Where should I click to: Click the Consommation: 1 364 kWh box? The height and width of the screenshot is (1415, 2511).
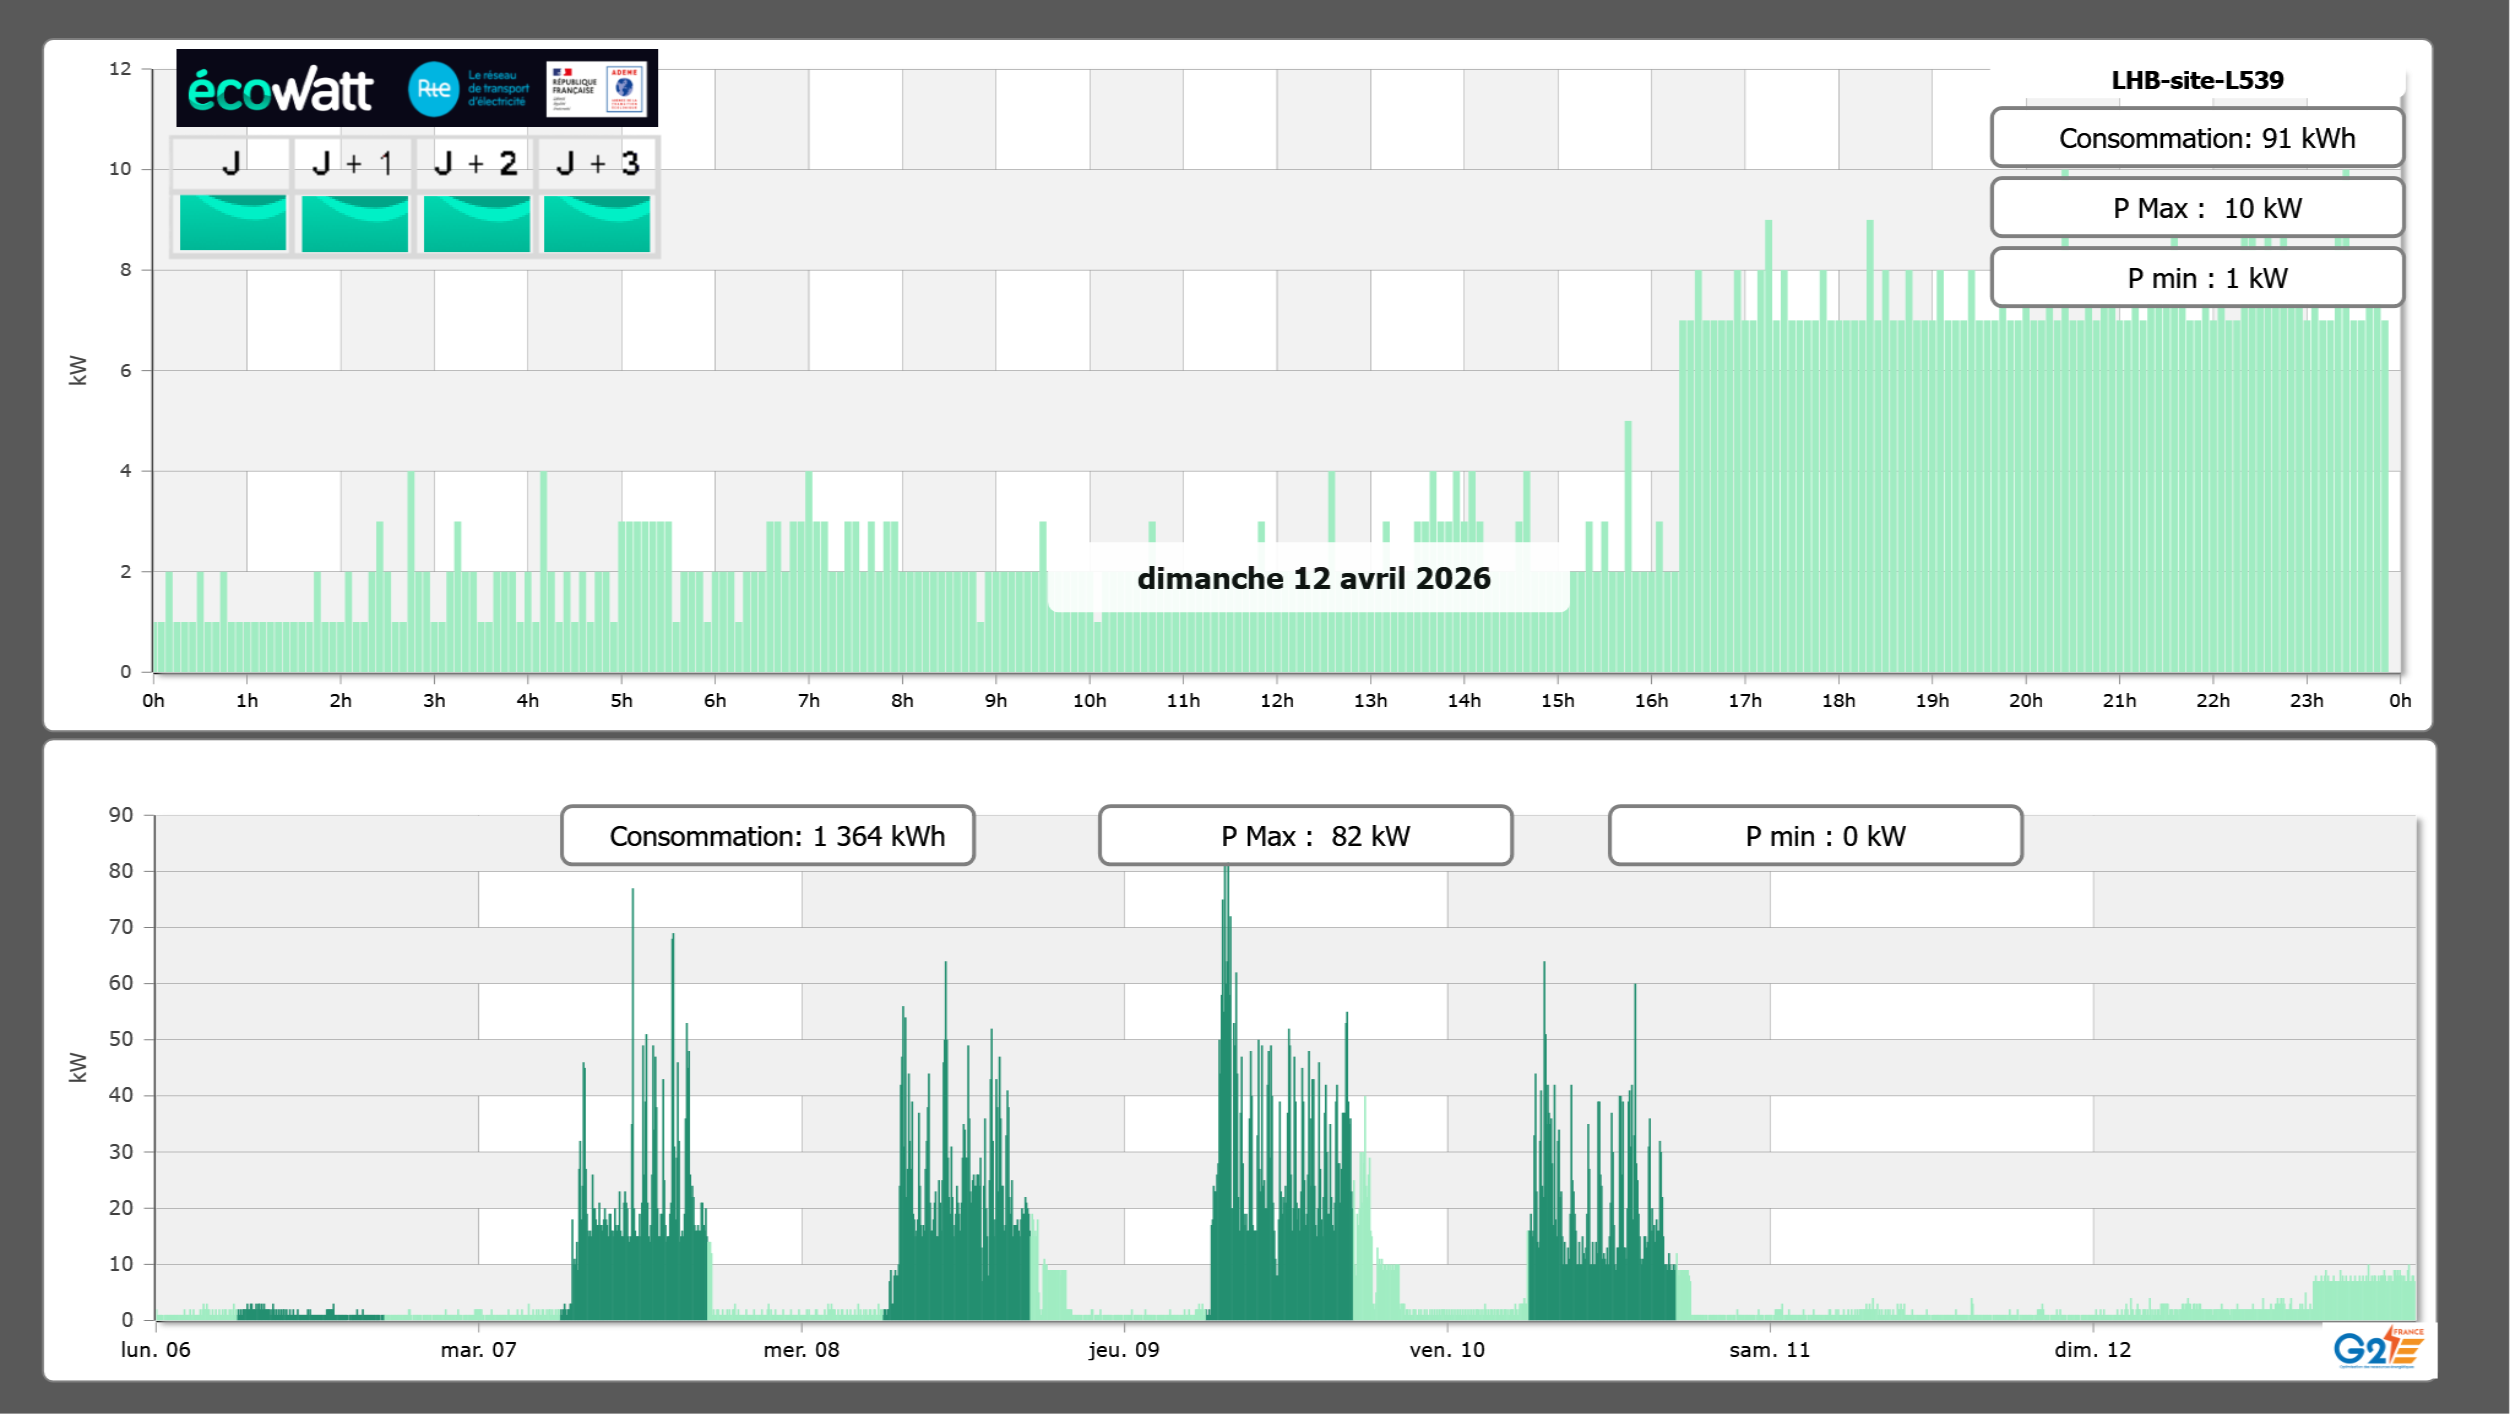tap(767, 836)
